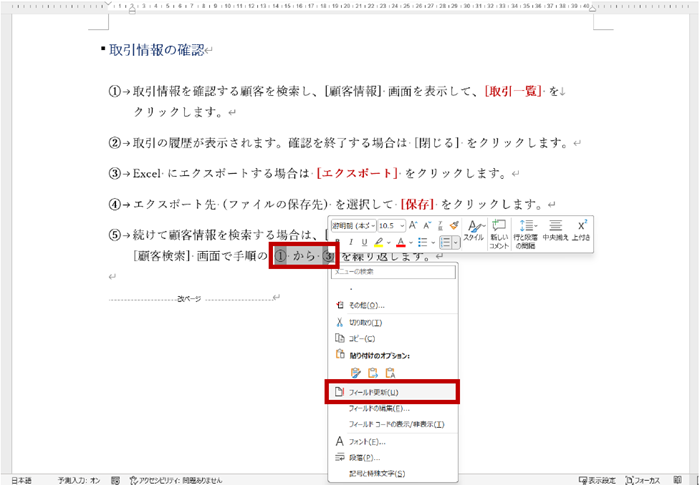700x485 pixels.
Task: Toggle numbered list button in mini toolbar
Action: [447, 243]
